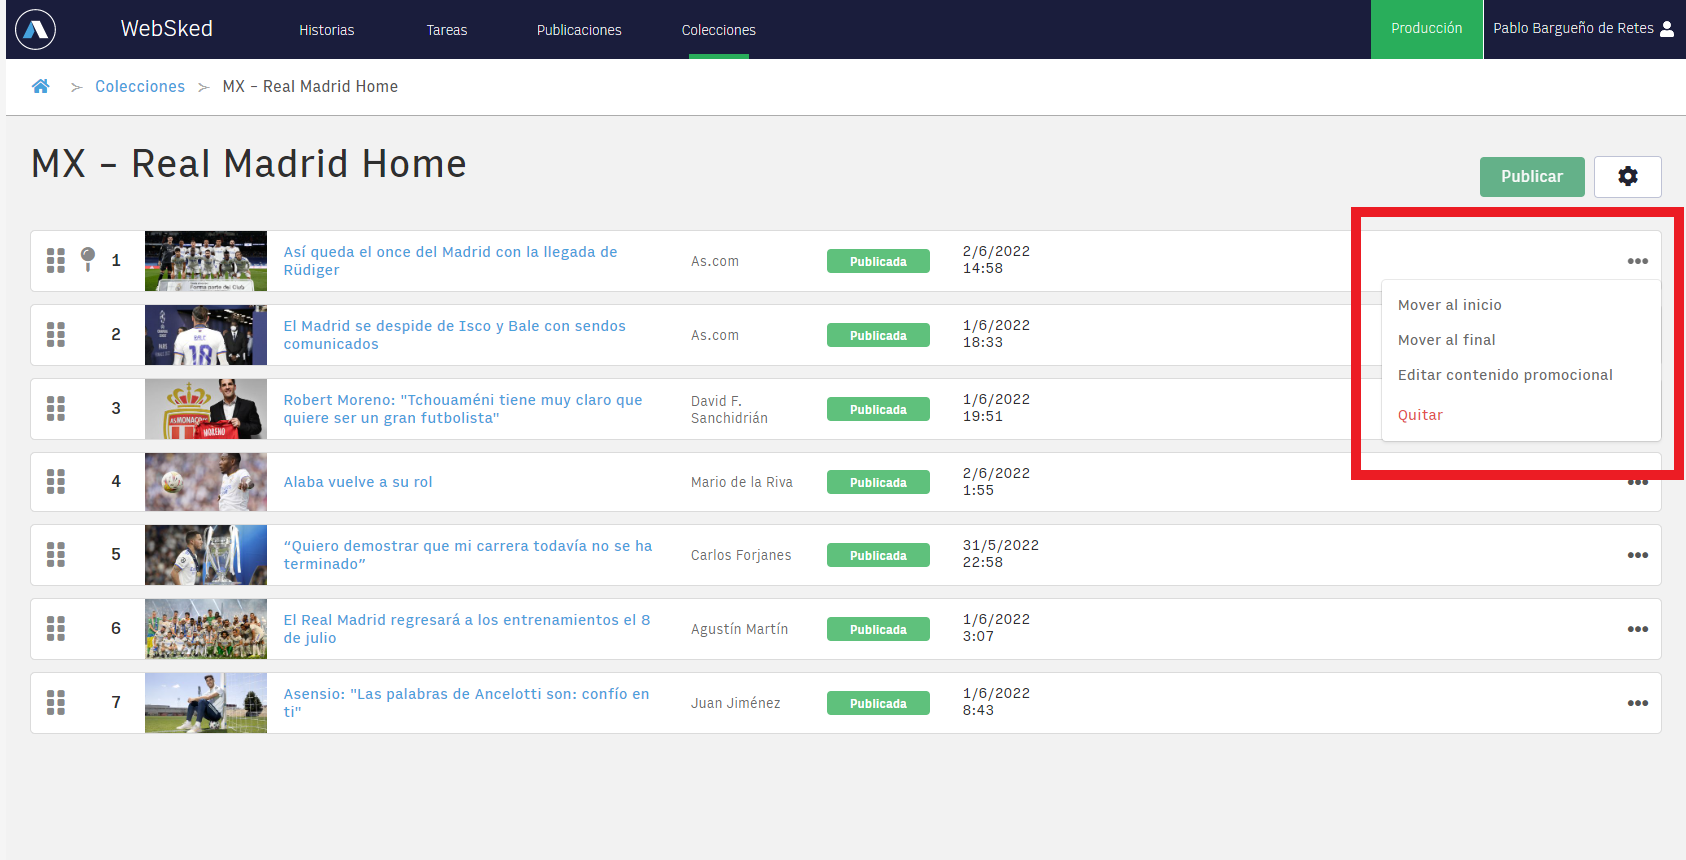Click Publicada badge on row 6
The width and height of the screenshot is (1686, 860).
(x=878, y=629)
